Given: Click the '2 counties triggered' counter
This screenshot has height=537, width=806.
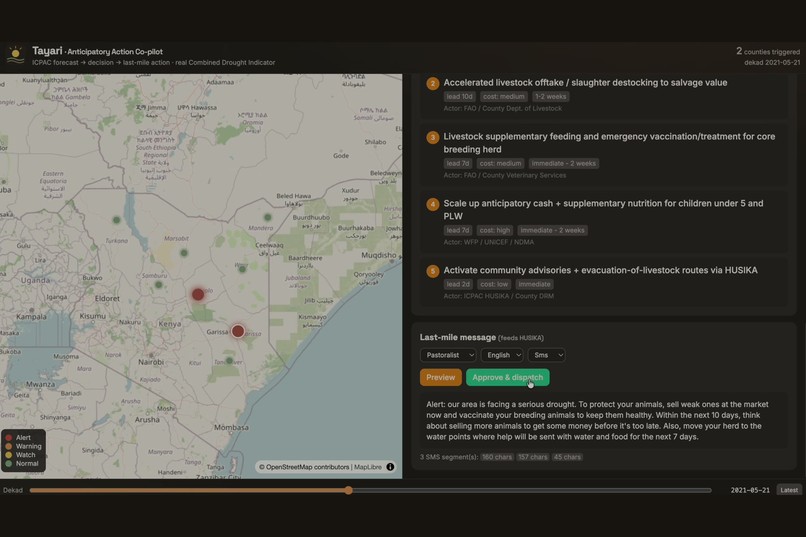Looking at the screenshot, I should [768, 51].
